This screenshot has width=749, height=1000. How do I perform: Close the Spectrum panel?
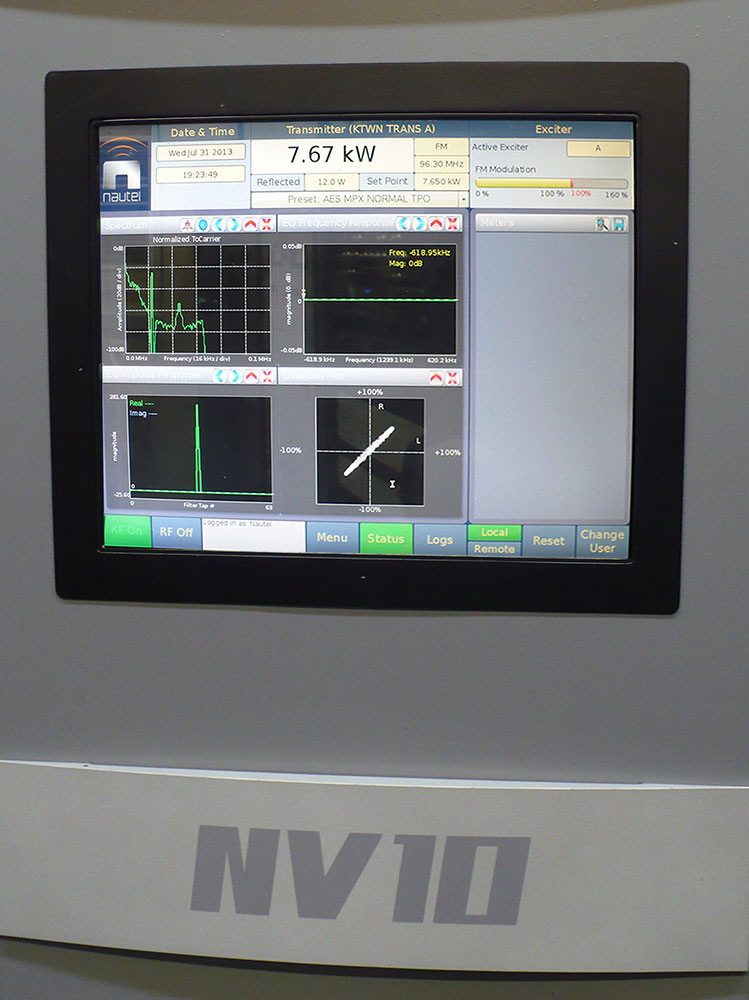pos(266,224)
